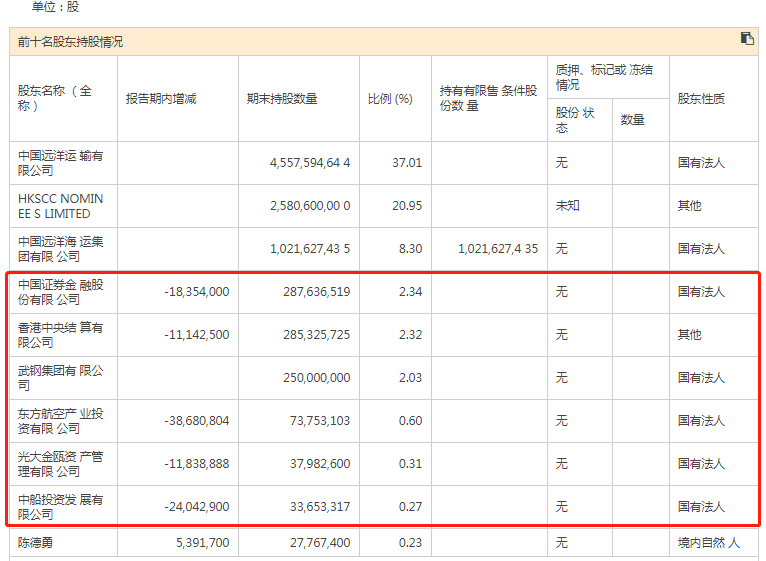Select the 前十名股东持股情况 table title
This screenshot has width=766, height=561.
pyautogui.click(x=70, y=42)
